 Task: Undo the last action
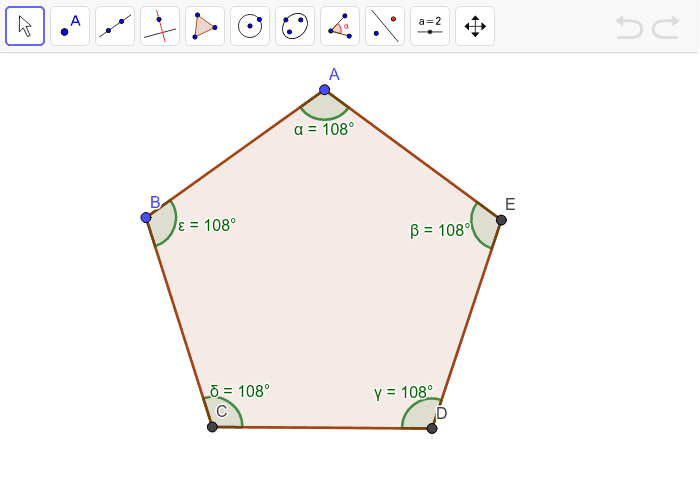coord(629,27)
